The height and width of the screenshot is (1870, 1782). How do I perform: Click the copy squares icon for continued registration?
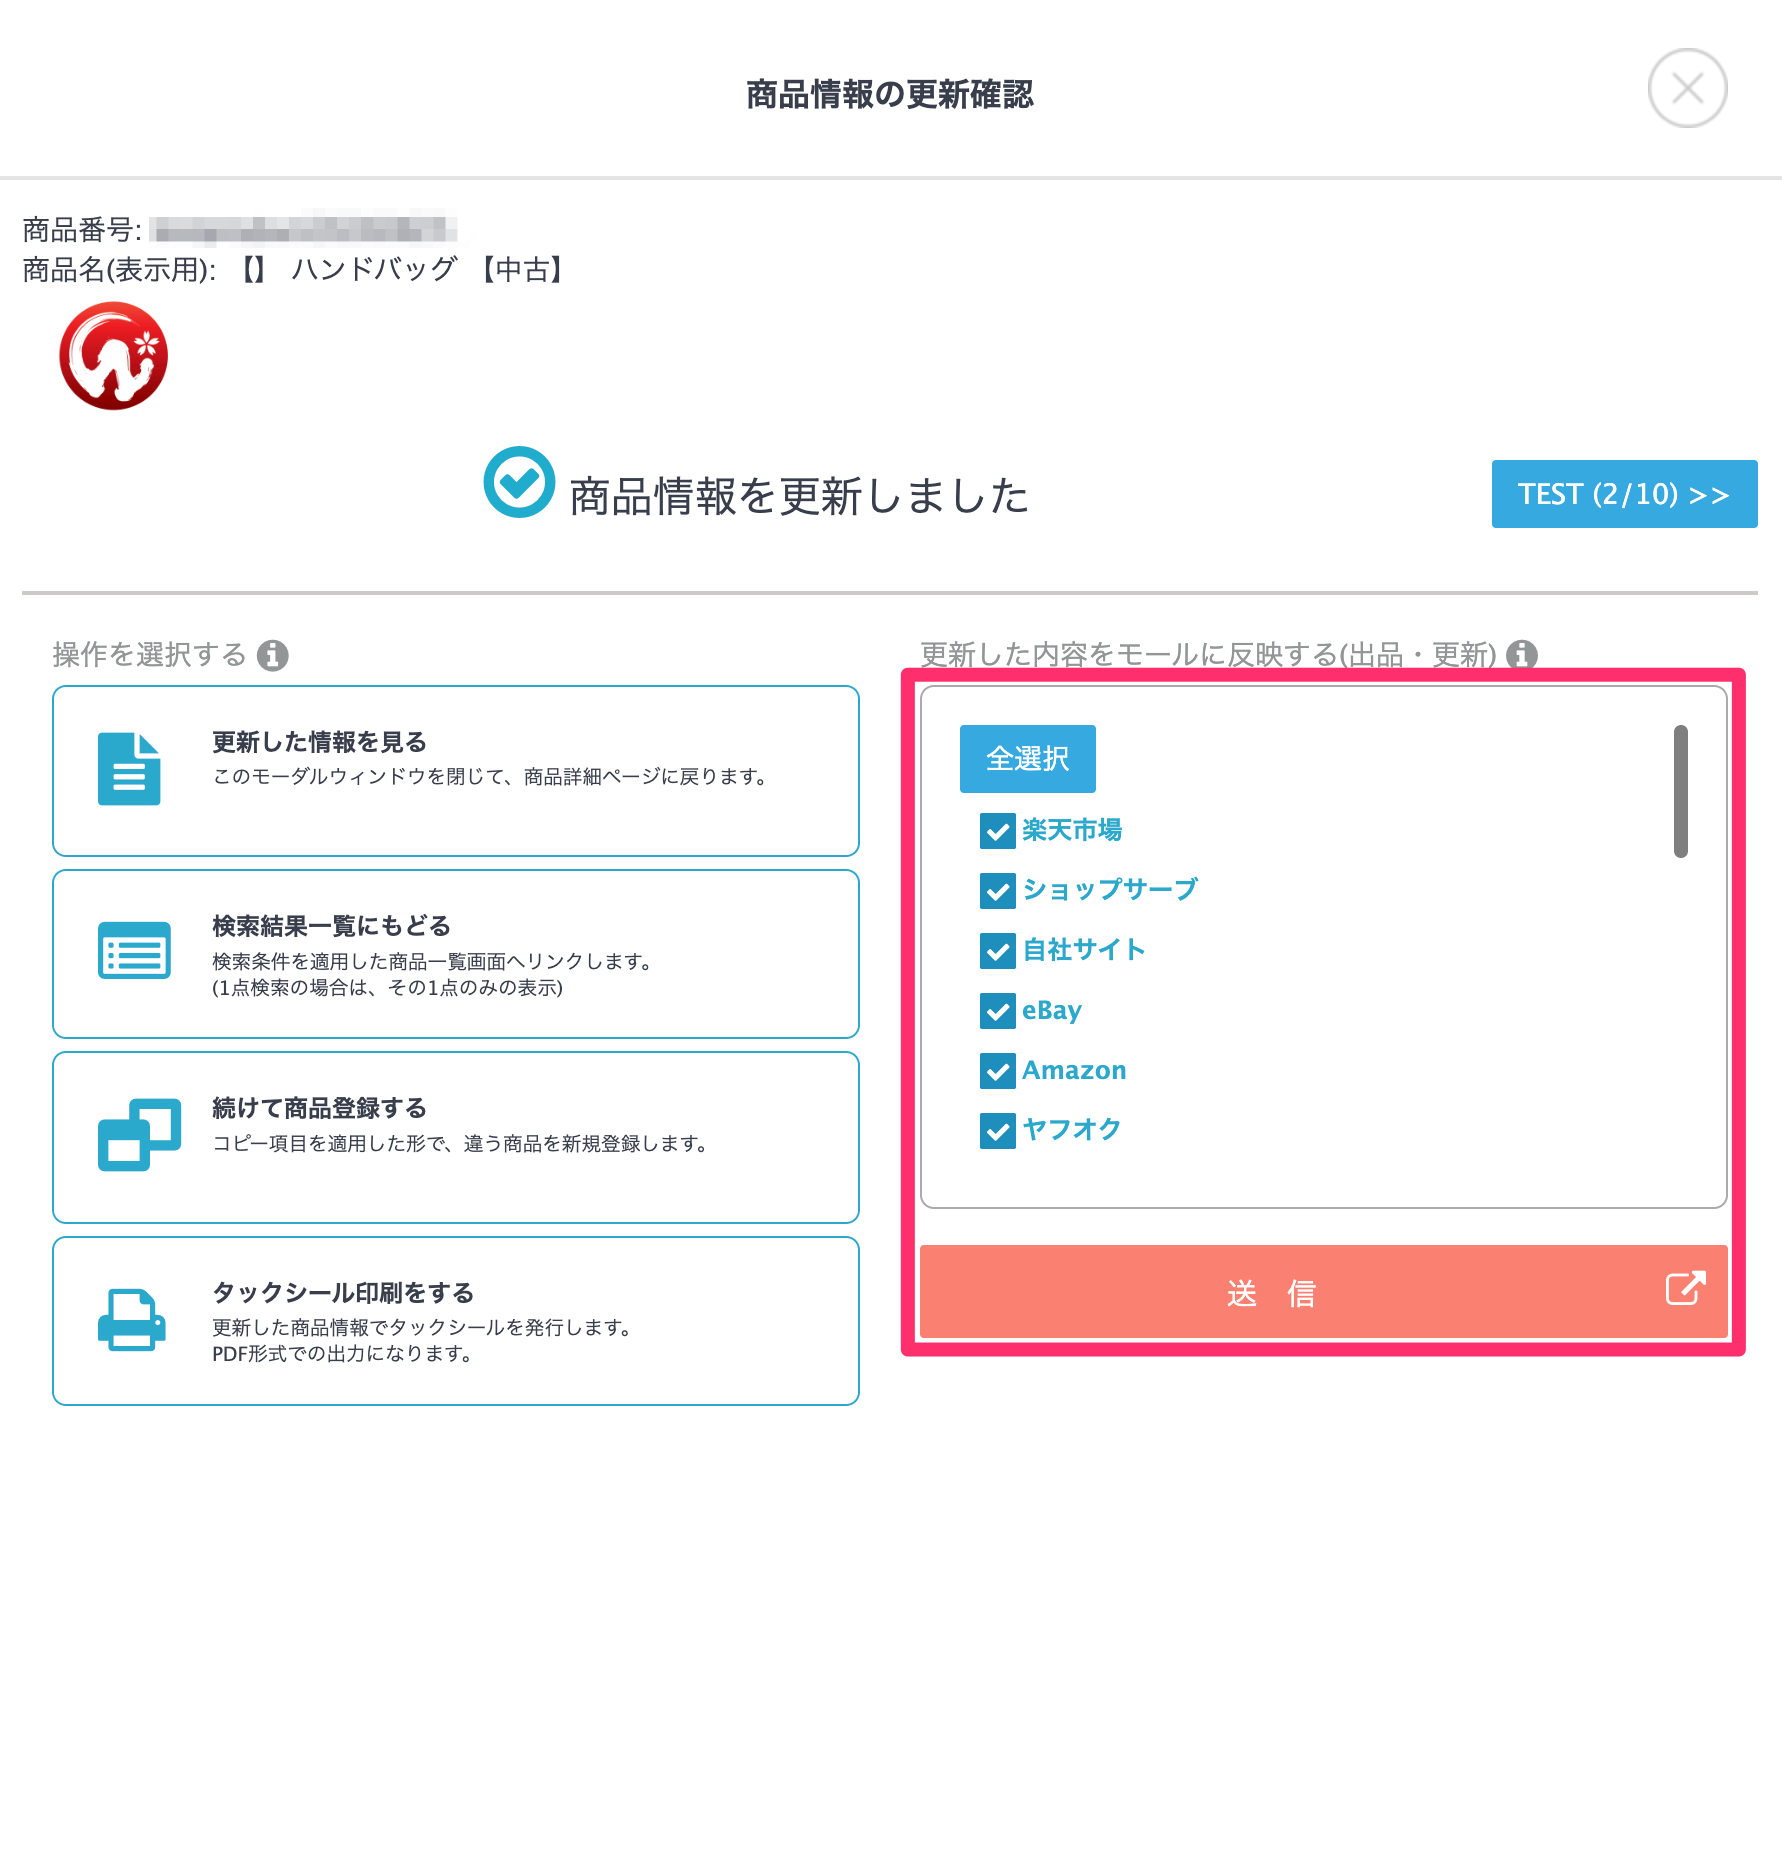point(139,1134)
